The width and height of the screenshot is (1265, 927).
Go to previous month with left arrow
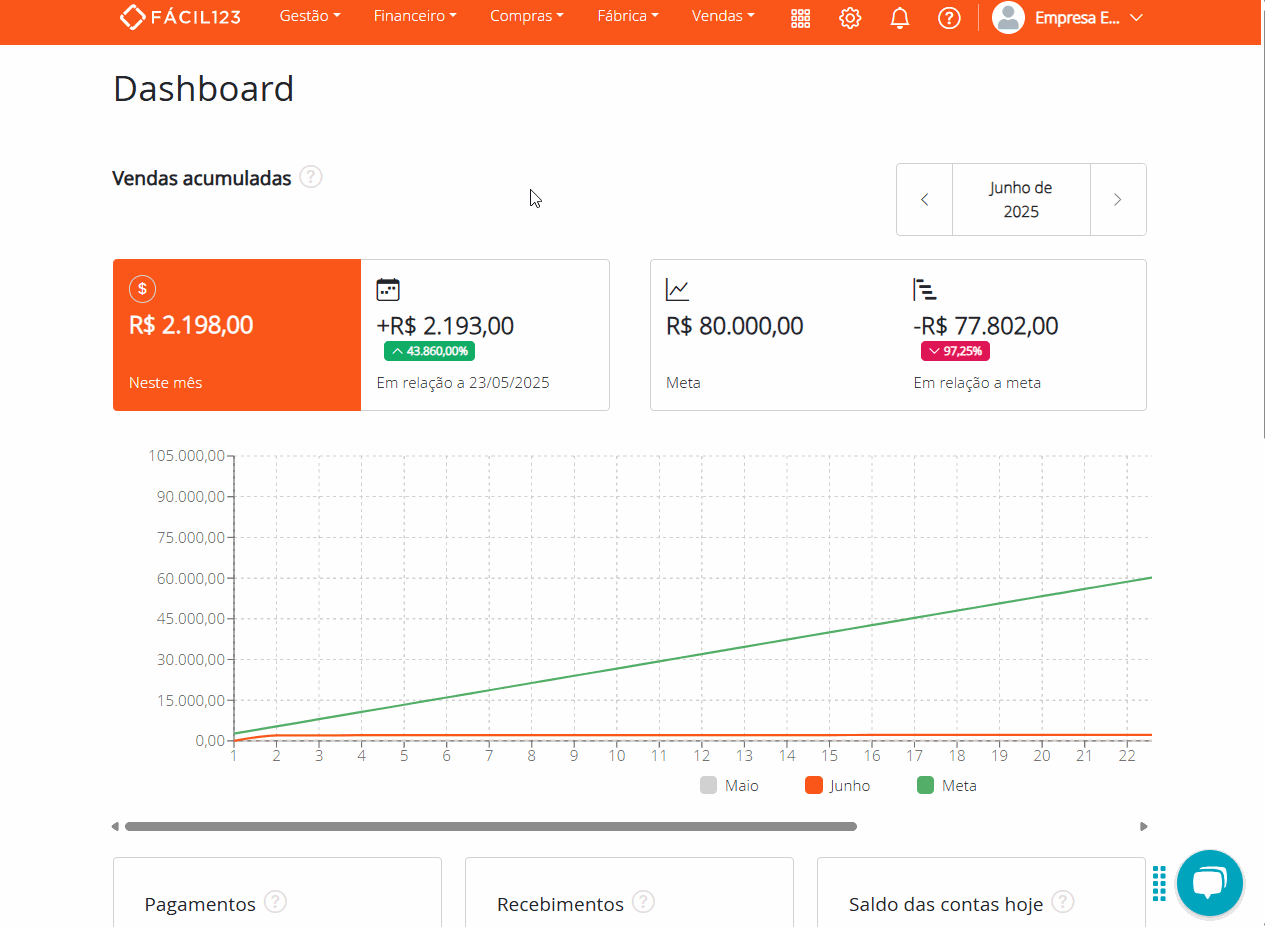(x=924, y=200)
